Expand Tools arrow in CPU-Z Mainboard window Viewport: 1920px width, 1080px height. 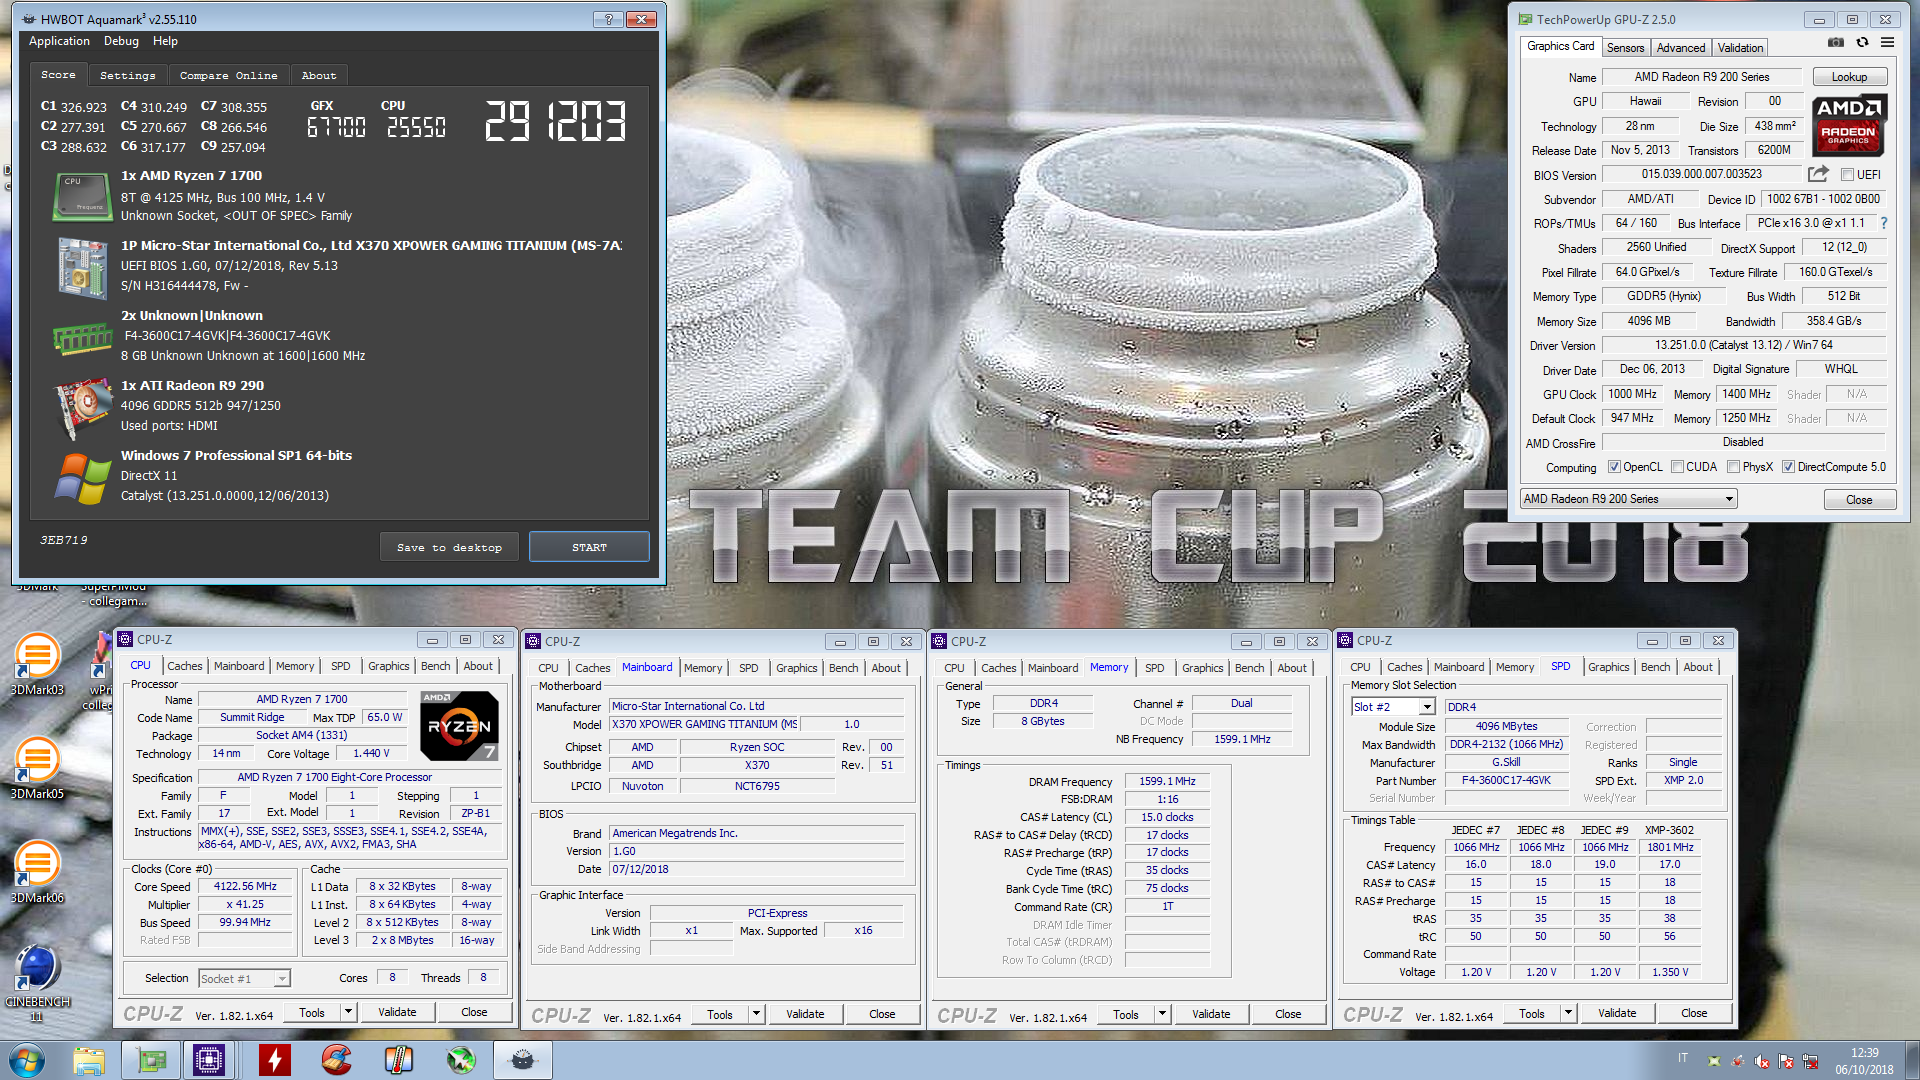(756, 1014)
